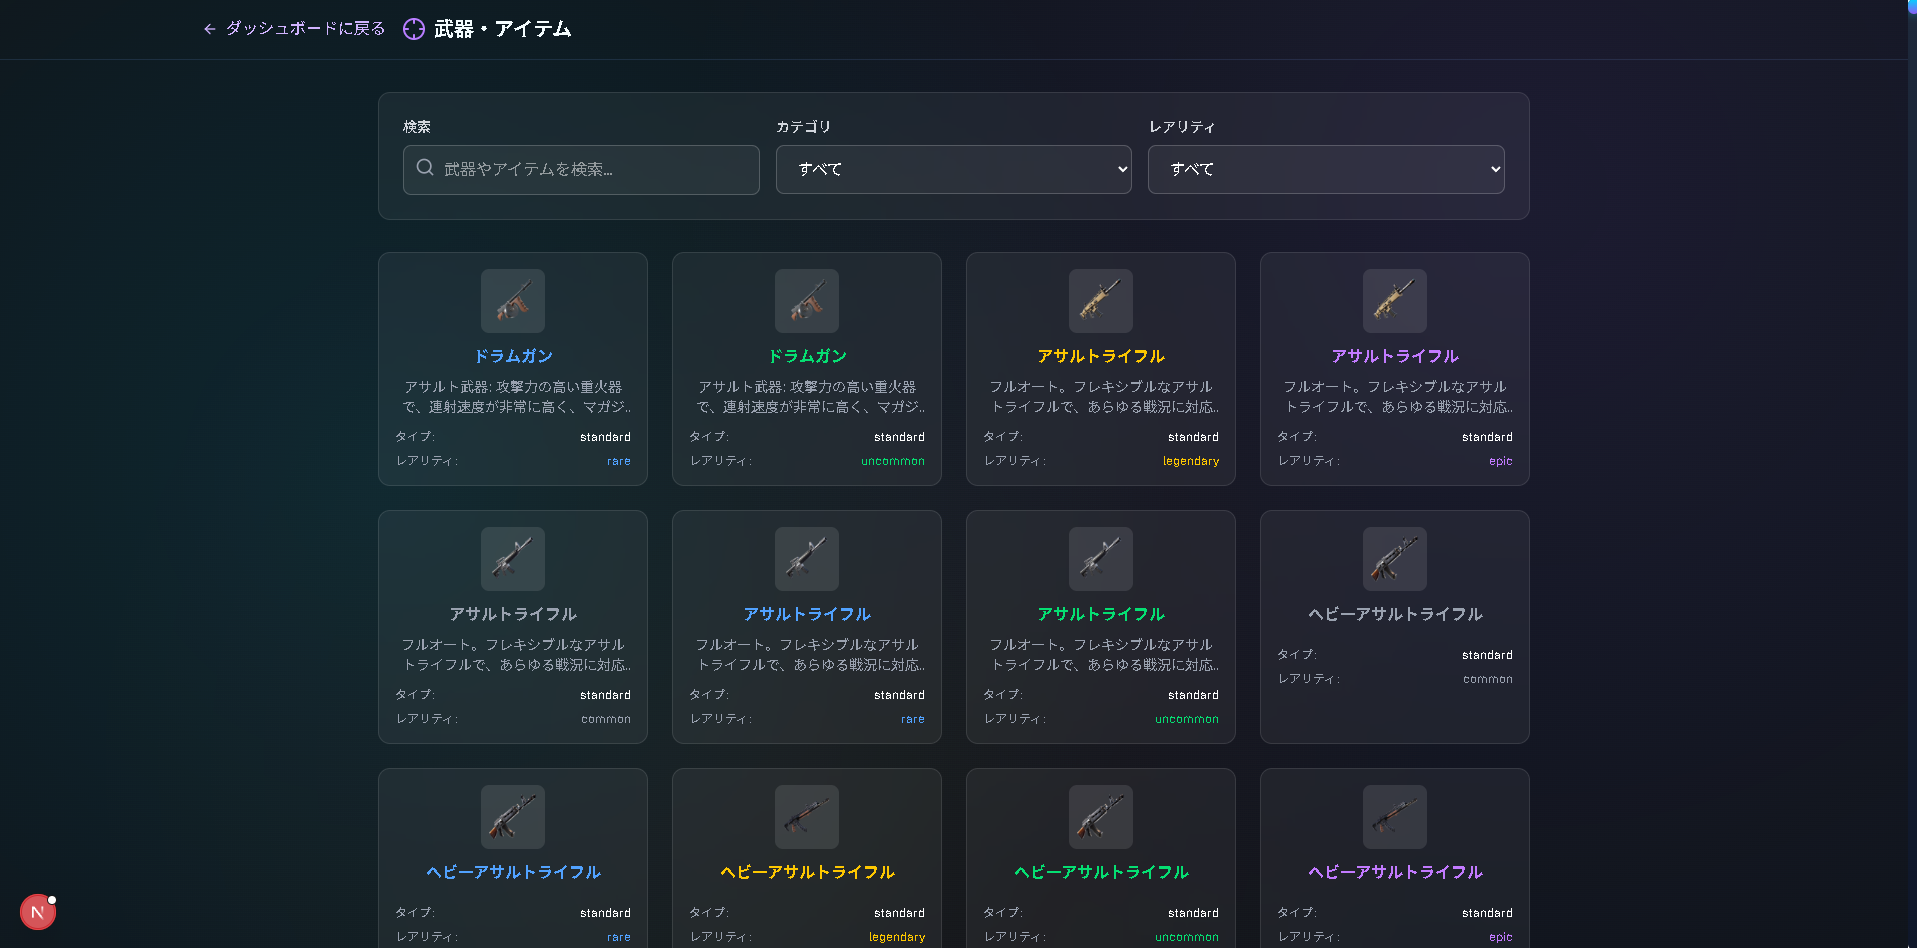
Task: Click the レアリティ filter label
Action: coord(1182,127)
